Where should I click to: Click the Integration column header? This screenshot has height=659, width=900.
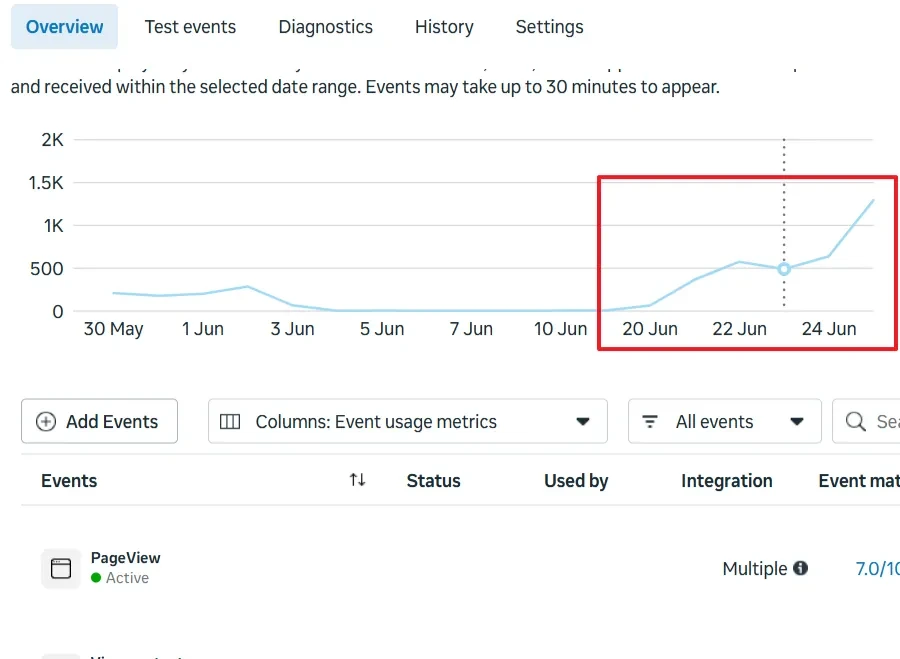pos(727,480)
